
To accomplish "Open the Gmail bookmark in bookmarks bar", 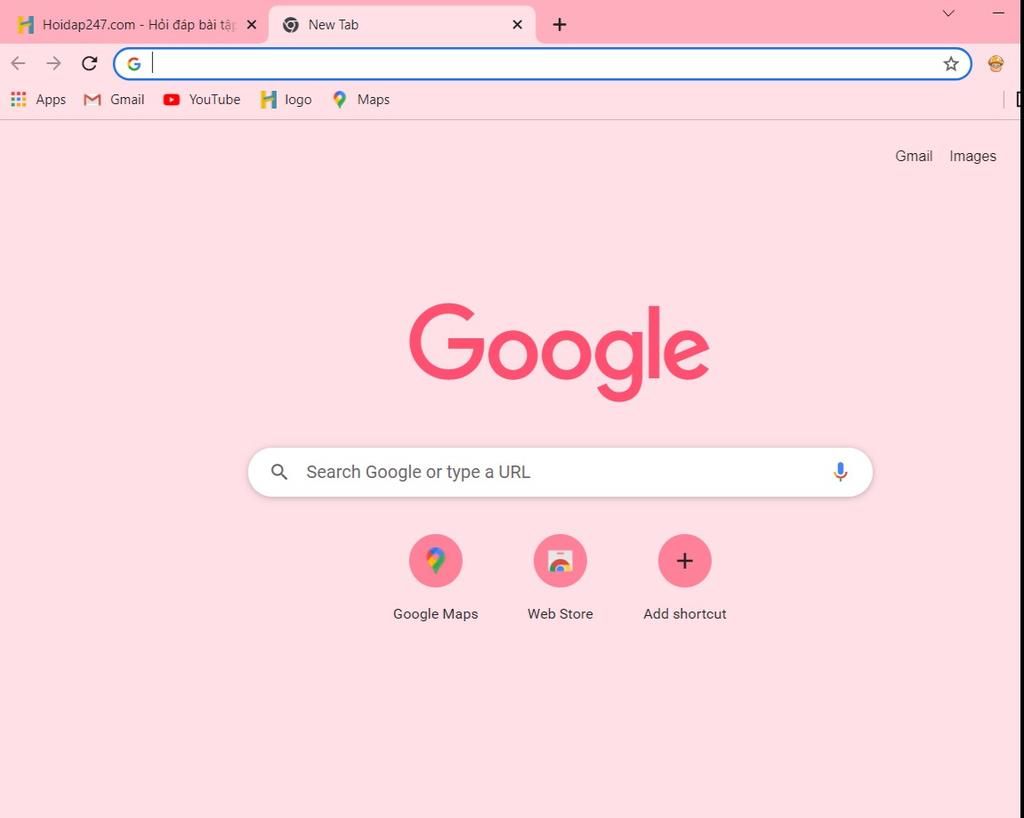I will click(x=114, y=99).
